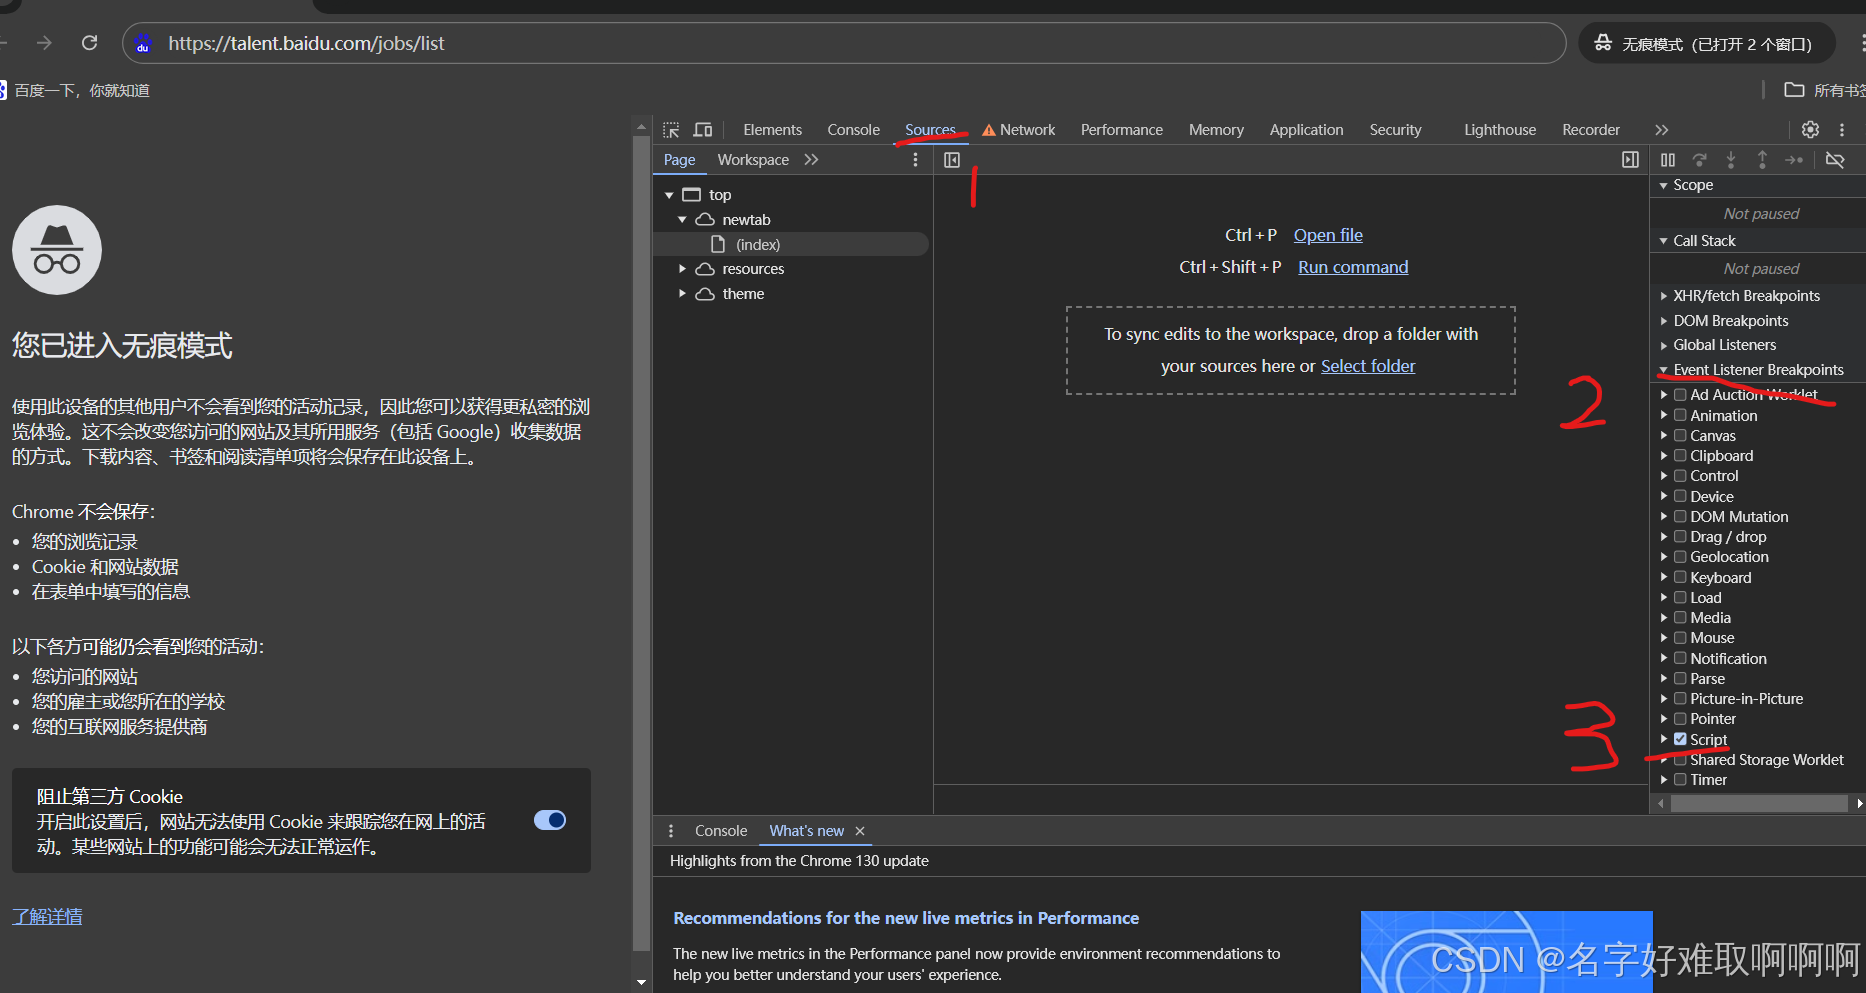Open the DevTools customize three-dot menu
Image resolution: width=1866 pixels, height=993 pixels.
coord(1842,130)
